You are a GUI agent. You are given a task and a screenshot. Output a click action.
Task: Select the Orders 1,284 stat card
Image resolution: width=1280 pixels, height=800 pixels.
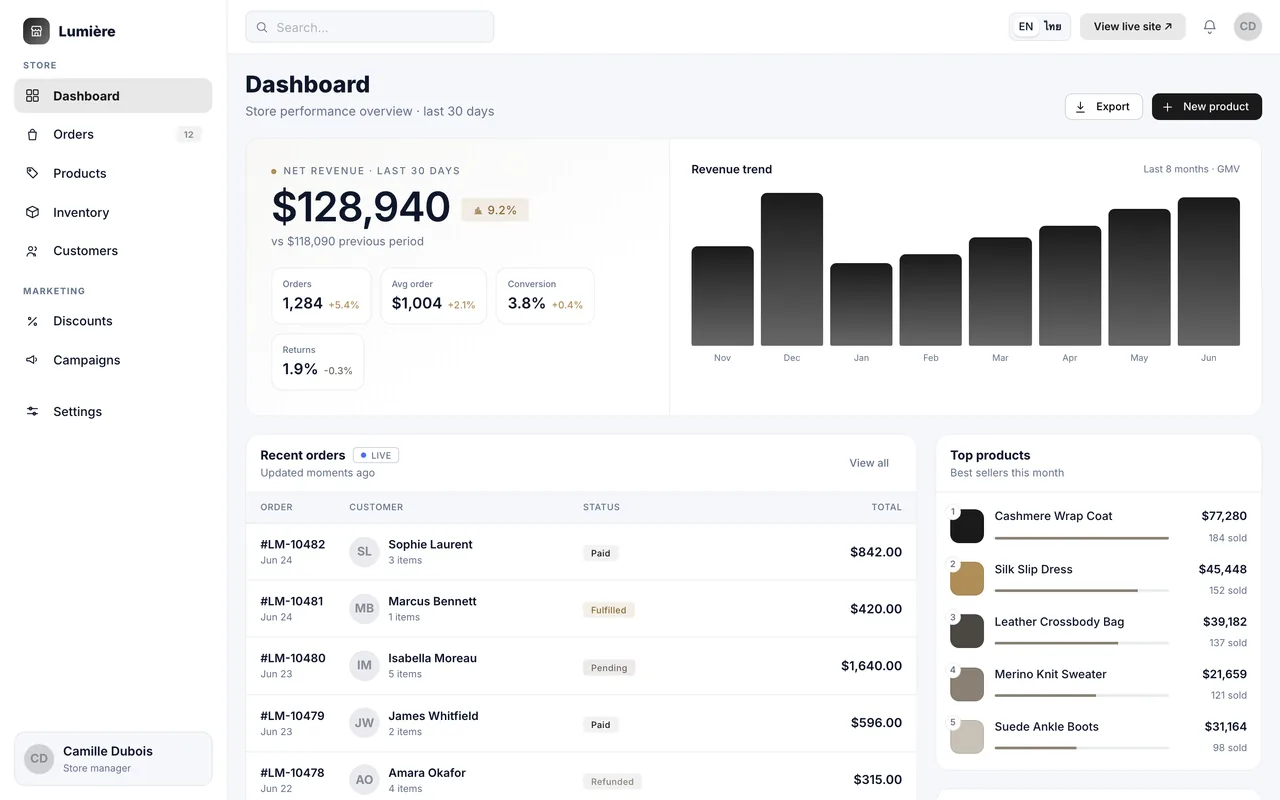coord(321,296)
